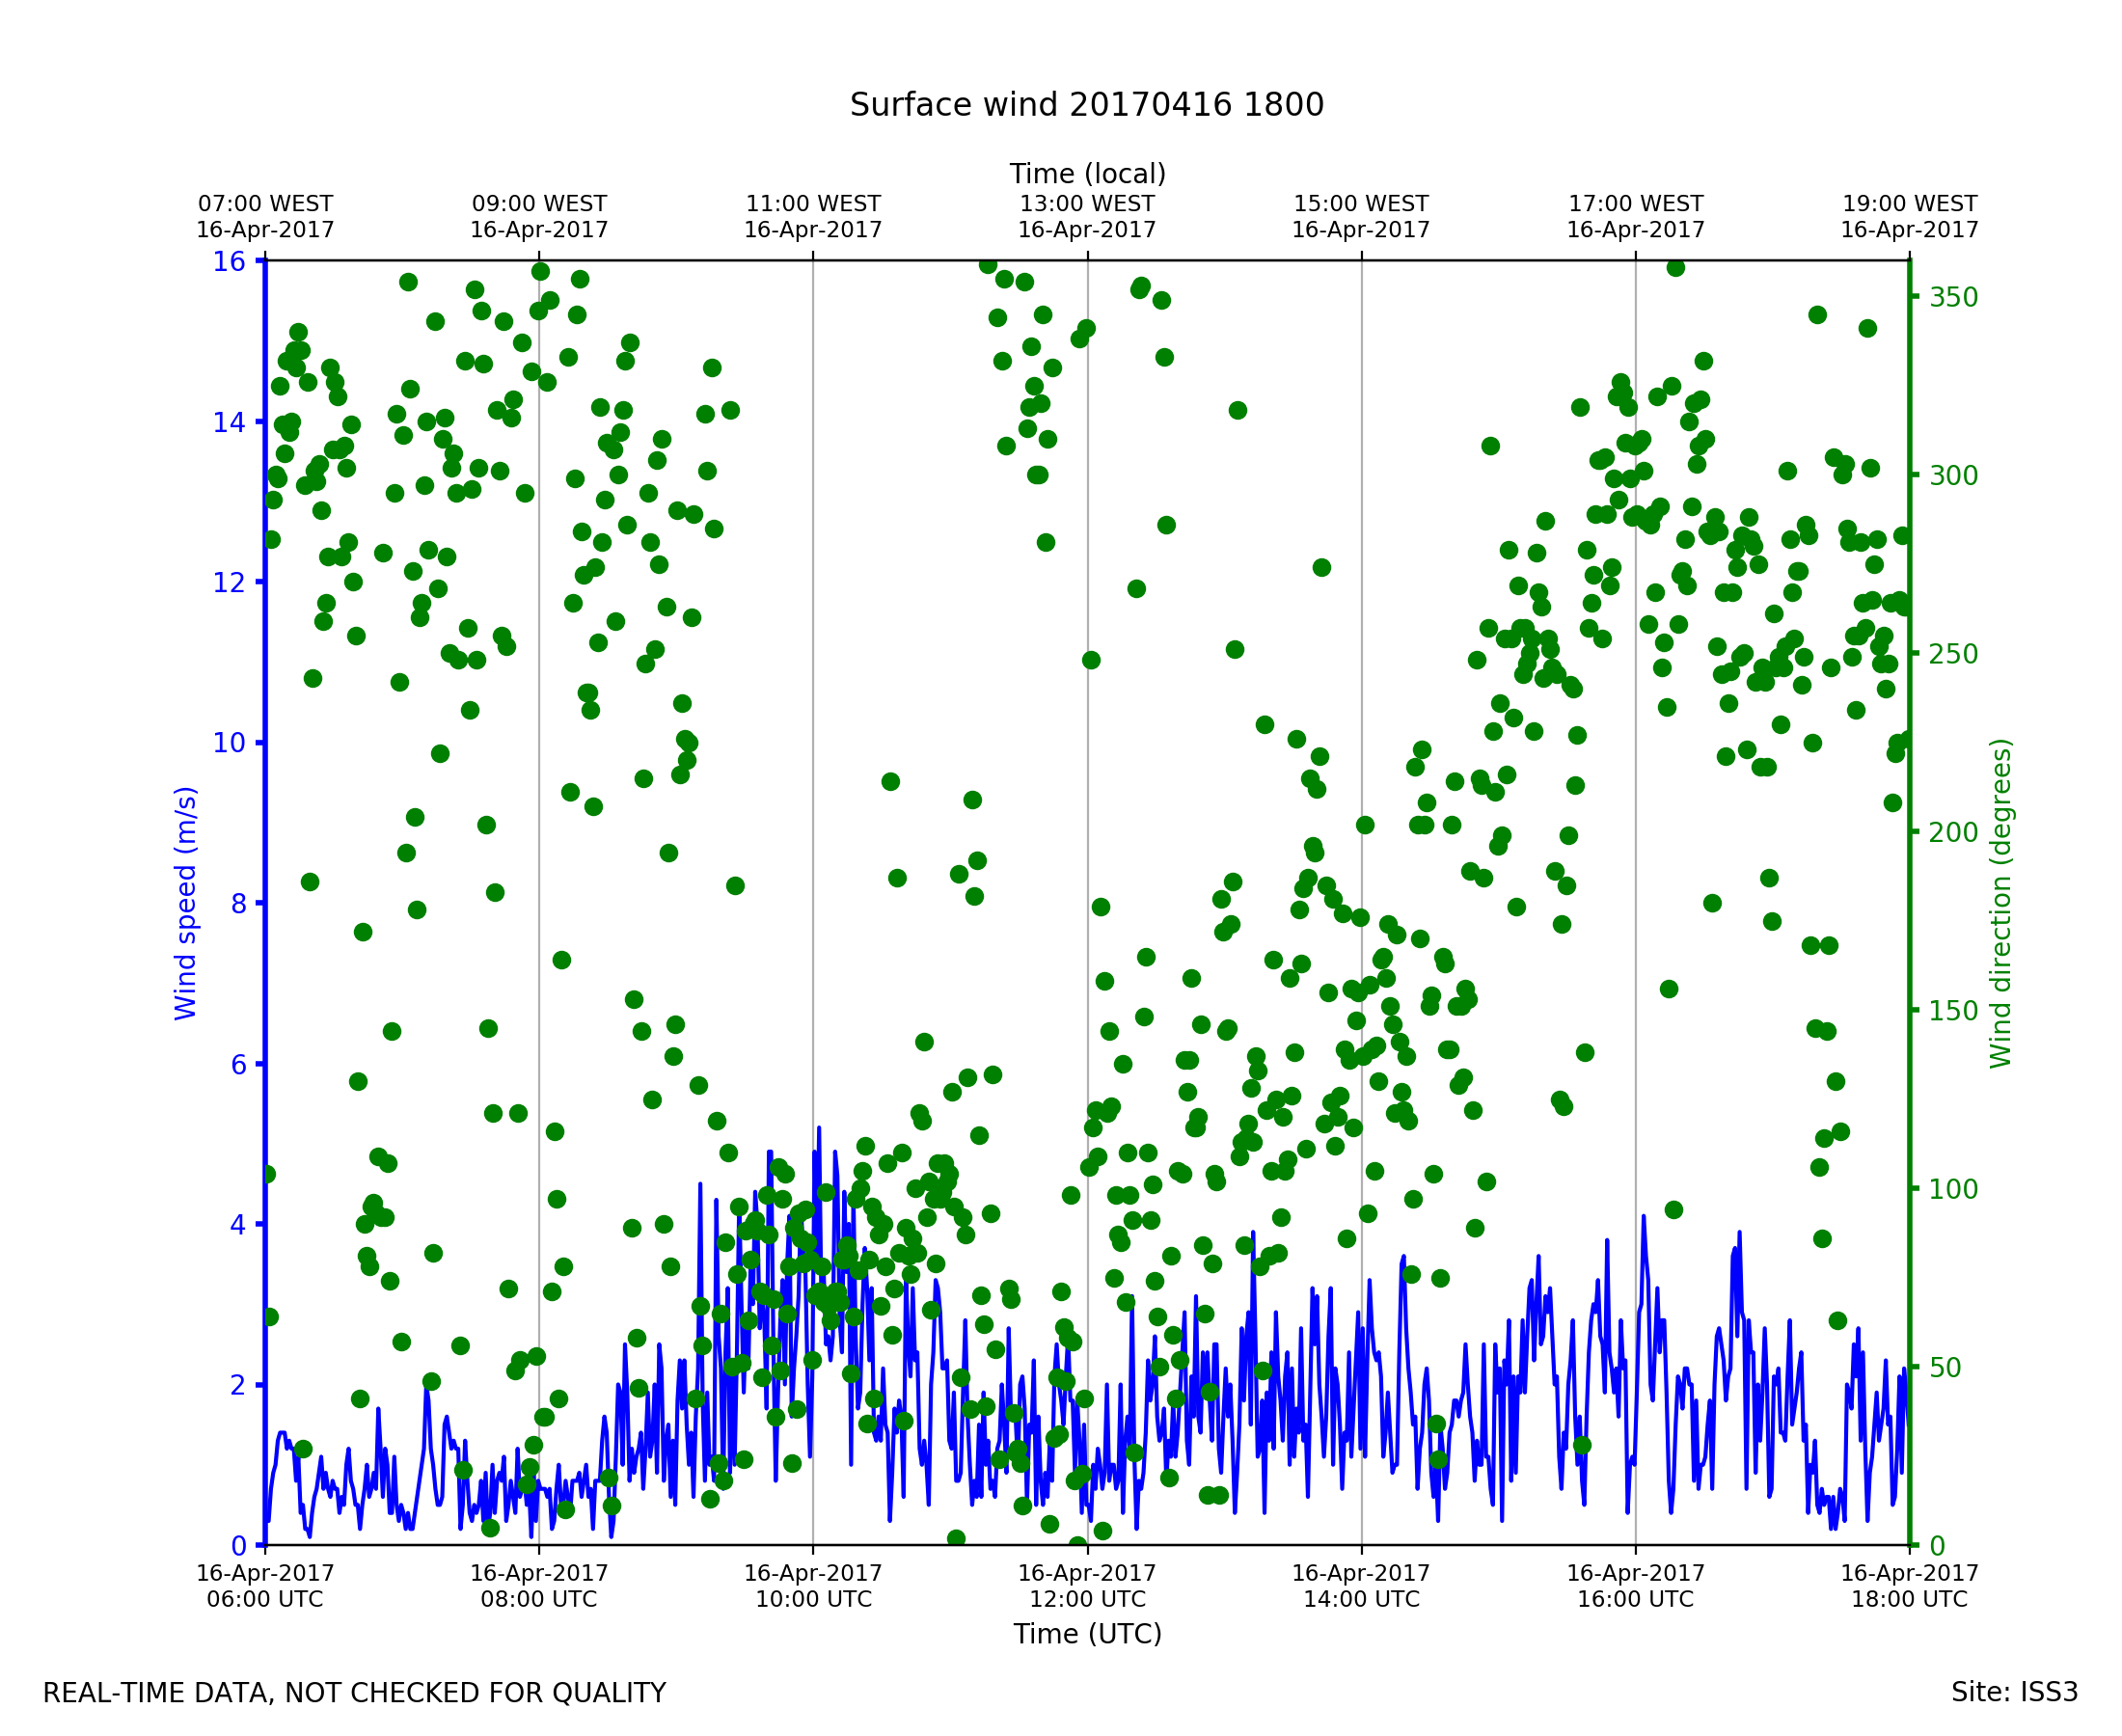
Task: Click the 16 tick on wind speed axis
Action: 228,262
